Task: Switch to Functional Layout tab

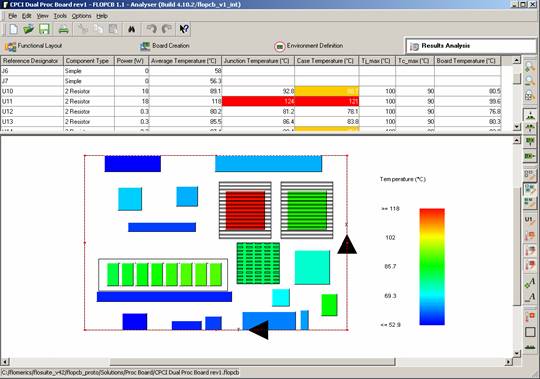Action: coord(33,46)
